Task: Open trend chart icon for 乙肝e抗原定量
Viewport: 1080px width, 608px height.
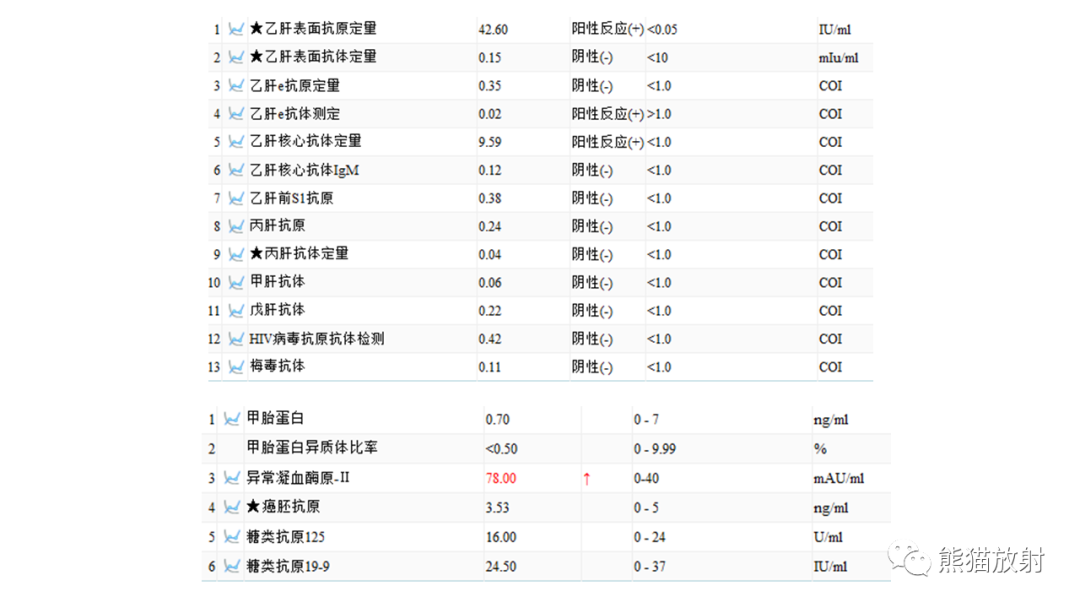Action: (236, 85)
